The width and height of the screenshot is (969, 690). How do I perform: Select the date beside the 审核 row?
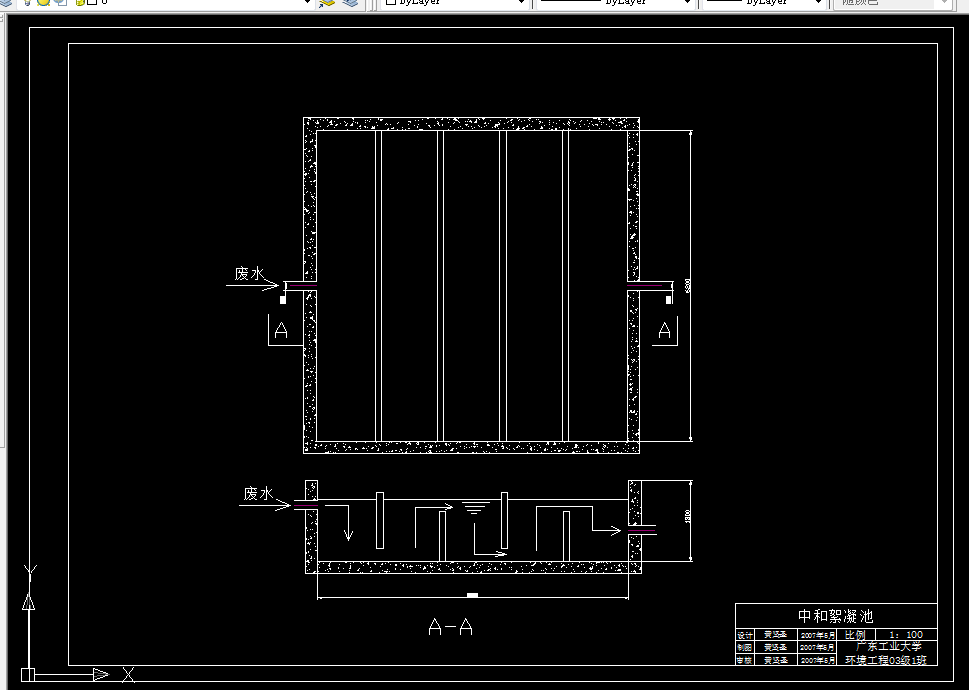tap(818, 660)
